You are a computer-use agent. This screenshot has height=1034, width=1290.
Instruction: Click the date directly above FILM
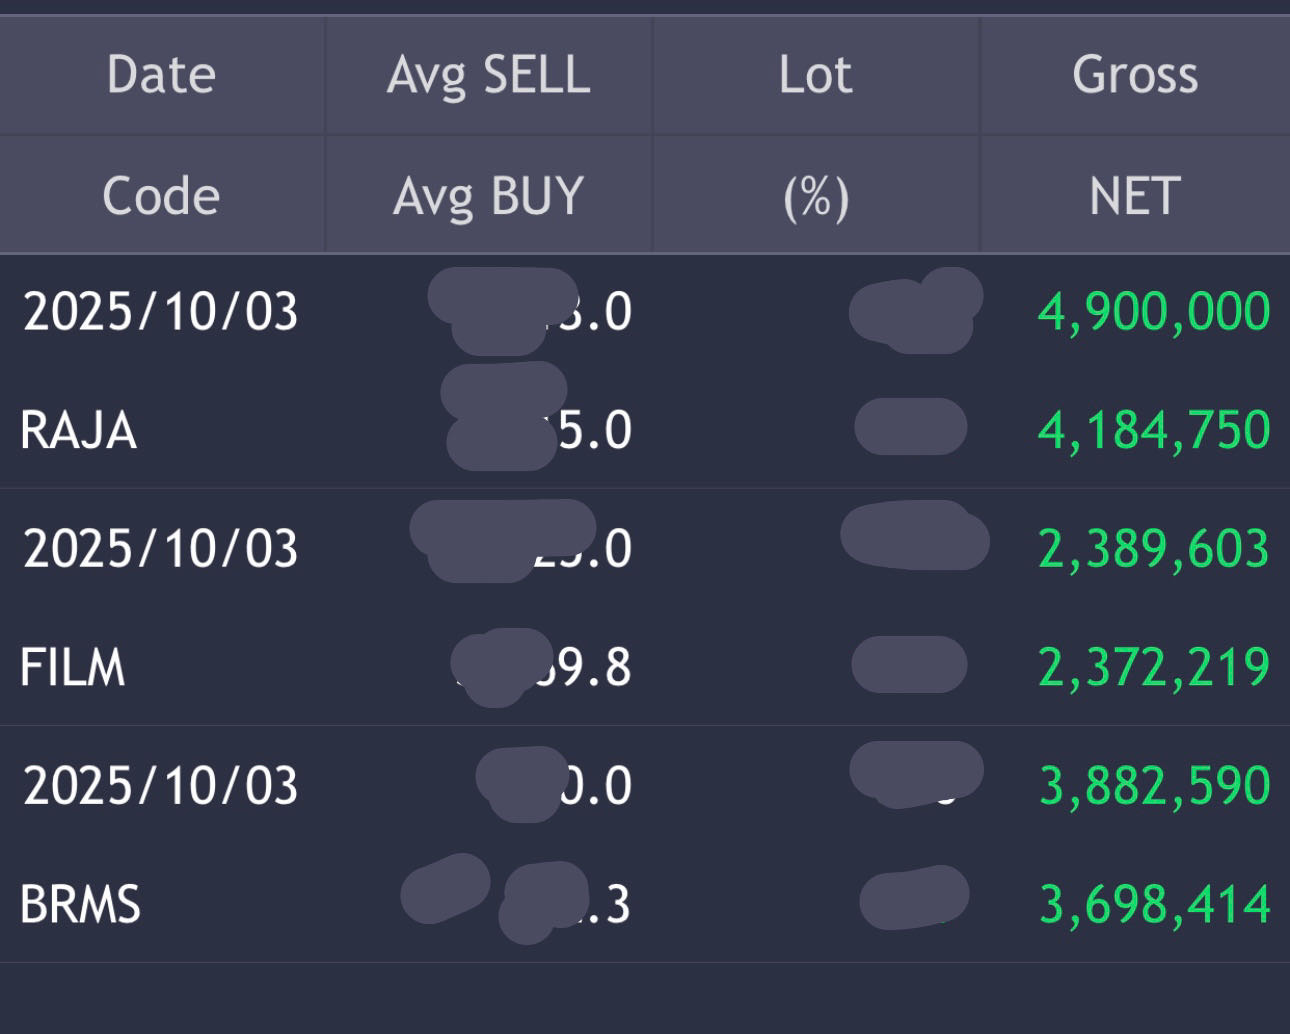[161, 549]
